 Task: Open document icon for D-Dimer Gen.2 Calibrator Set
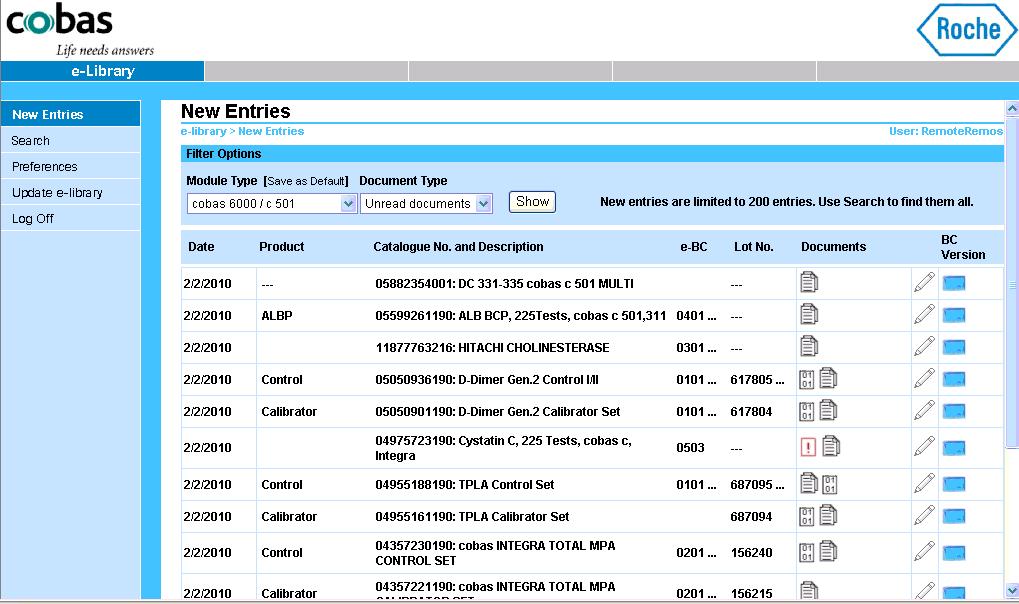click(828, 410)
